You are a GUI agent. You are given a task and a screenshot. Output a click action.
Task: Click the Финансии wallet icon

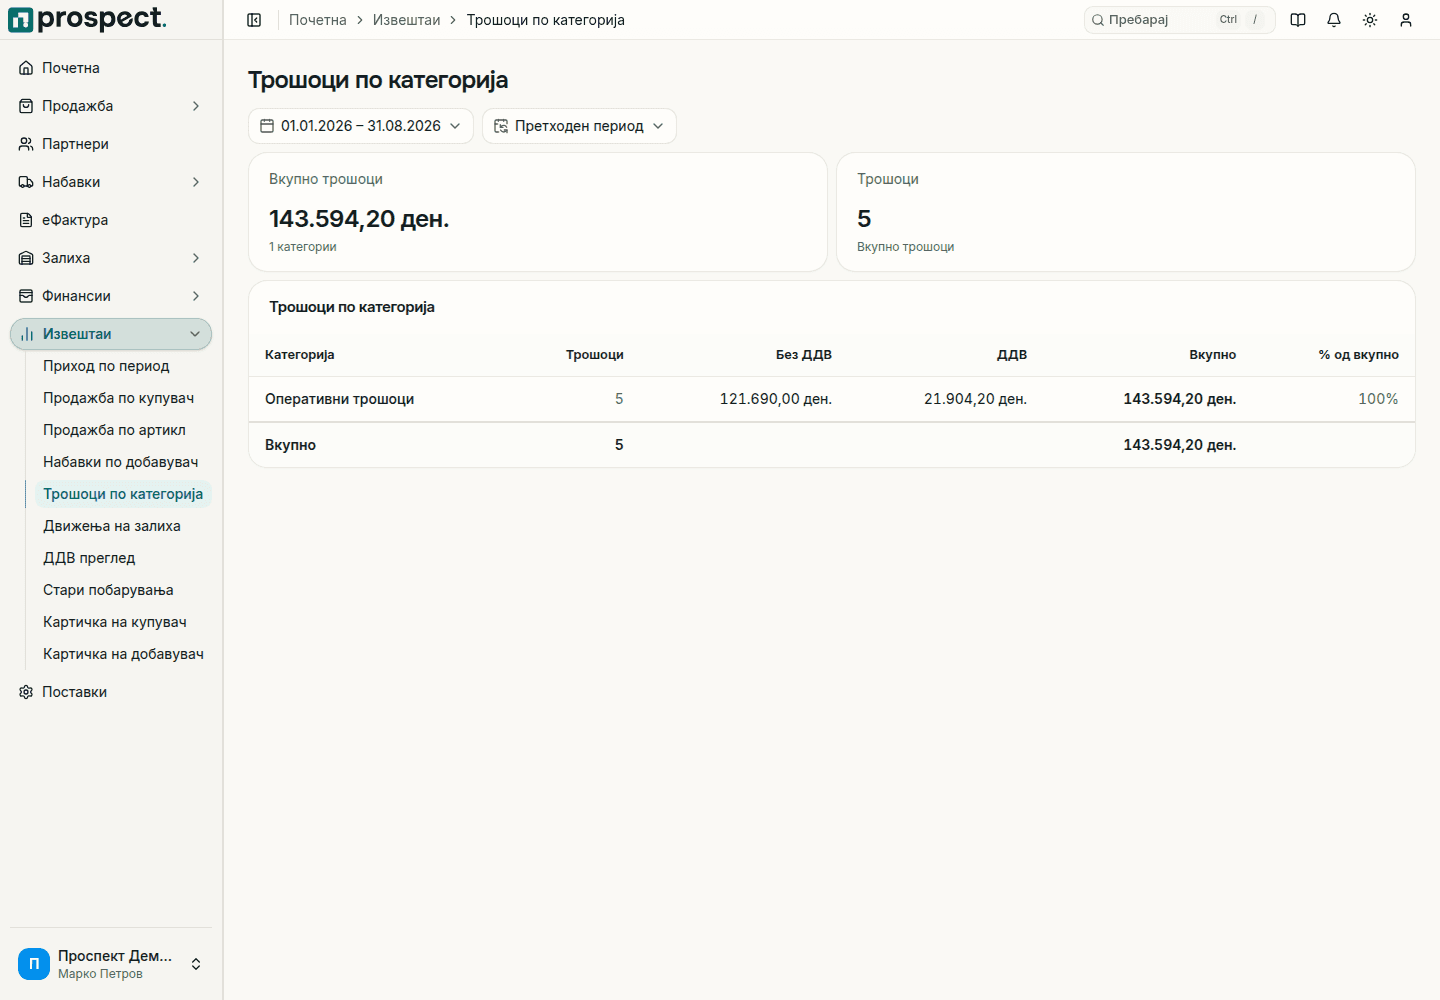[26, 296]
